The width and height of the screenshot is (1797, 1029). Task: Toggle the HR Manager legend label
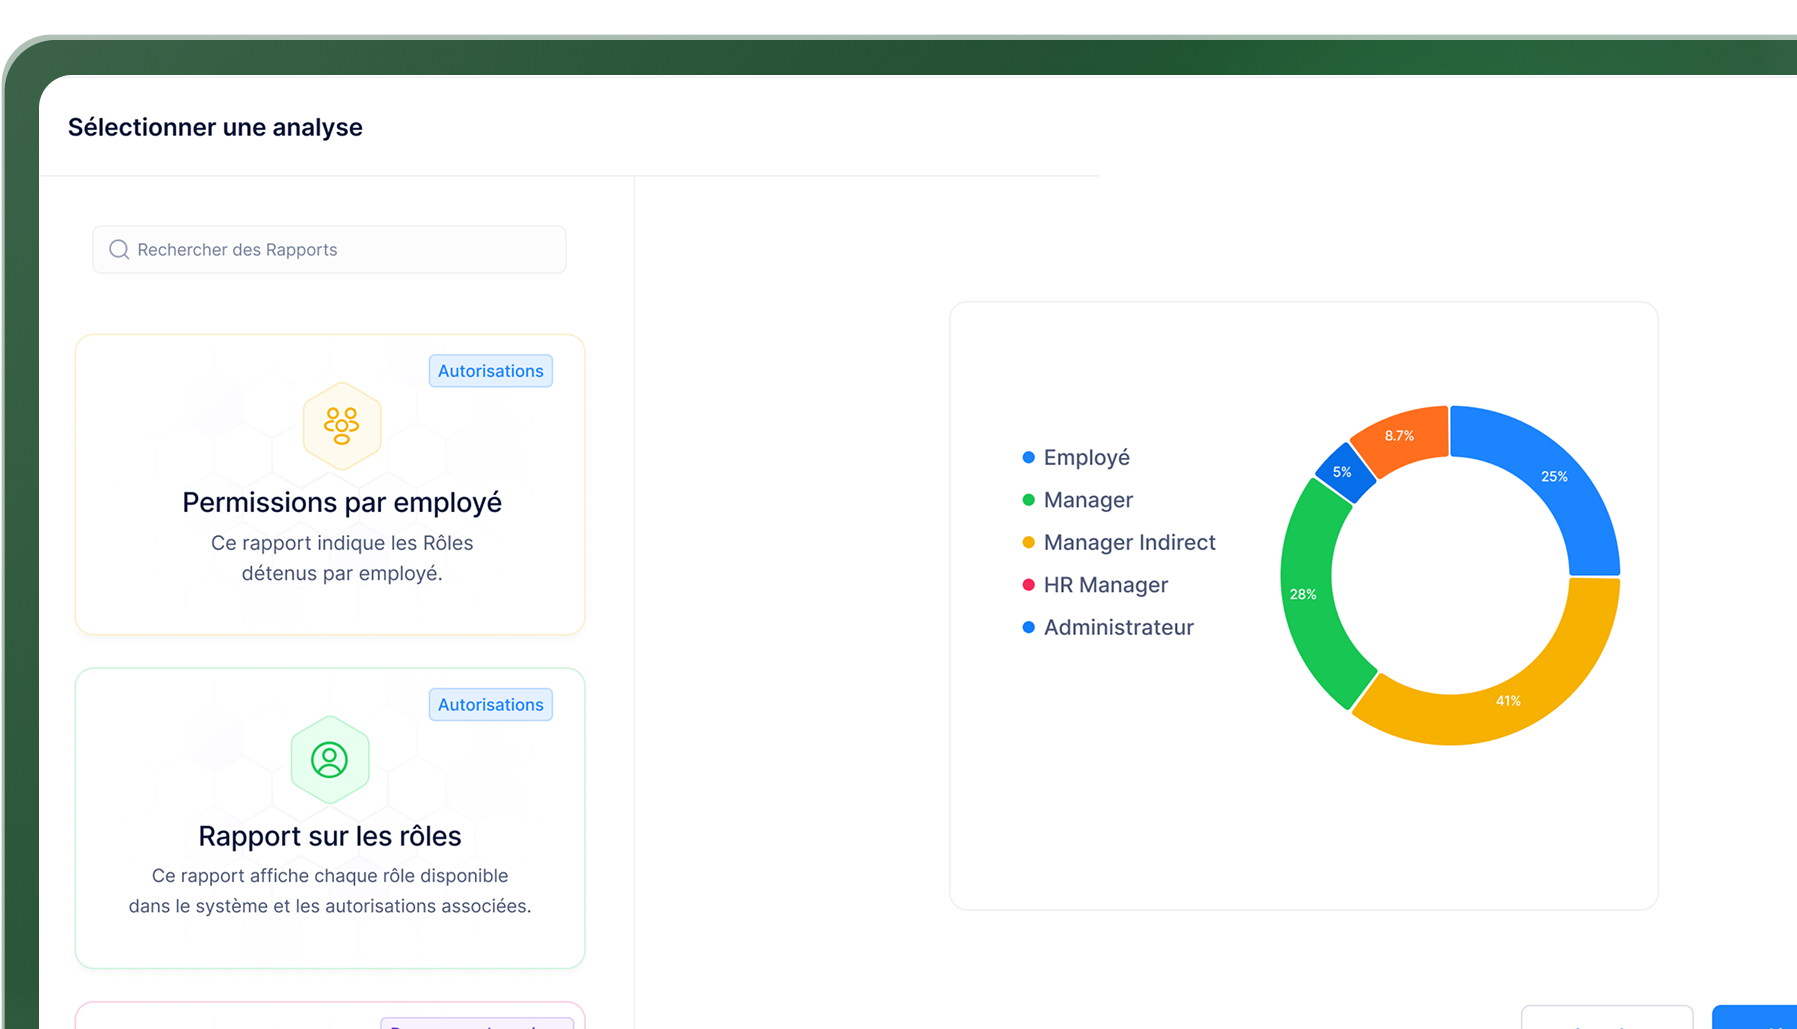(x=1105, y=585)
